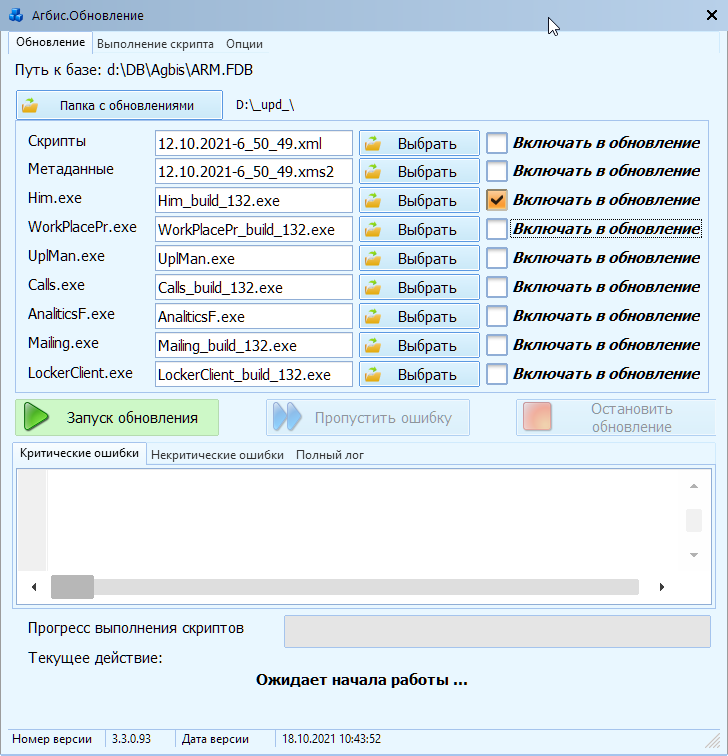Open the Выполнение скрипта tab
Image resolution: width=728 pixels, height=756 pixels.
pos(155,44)
